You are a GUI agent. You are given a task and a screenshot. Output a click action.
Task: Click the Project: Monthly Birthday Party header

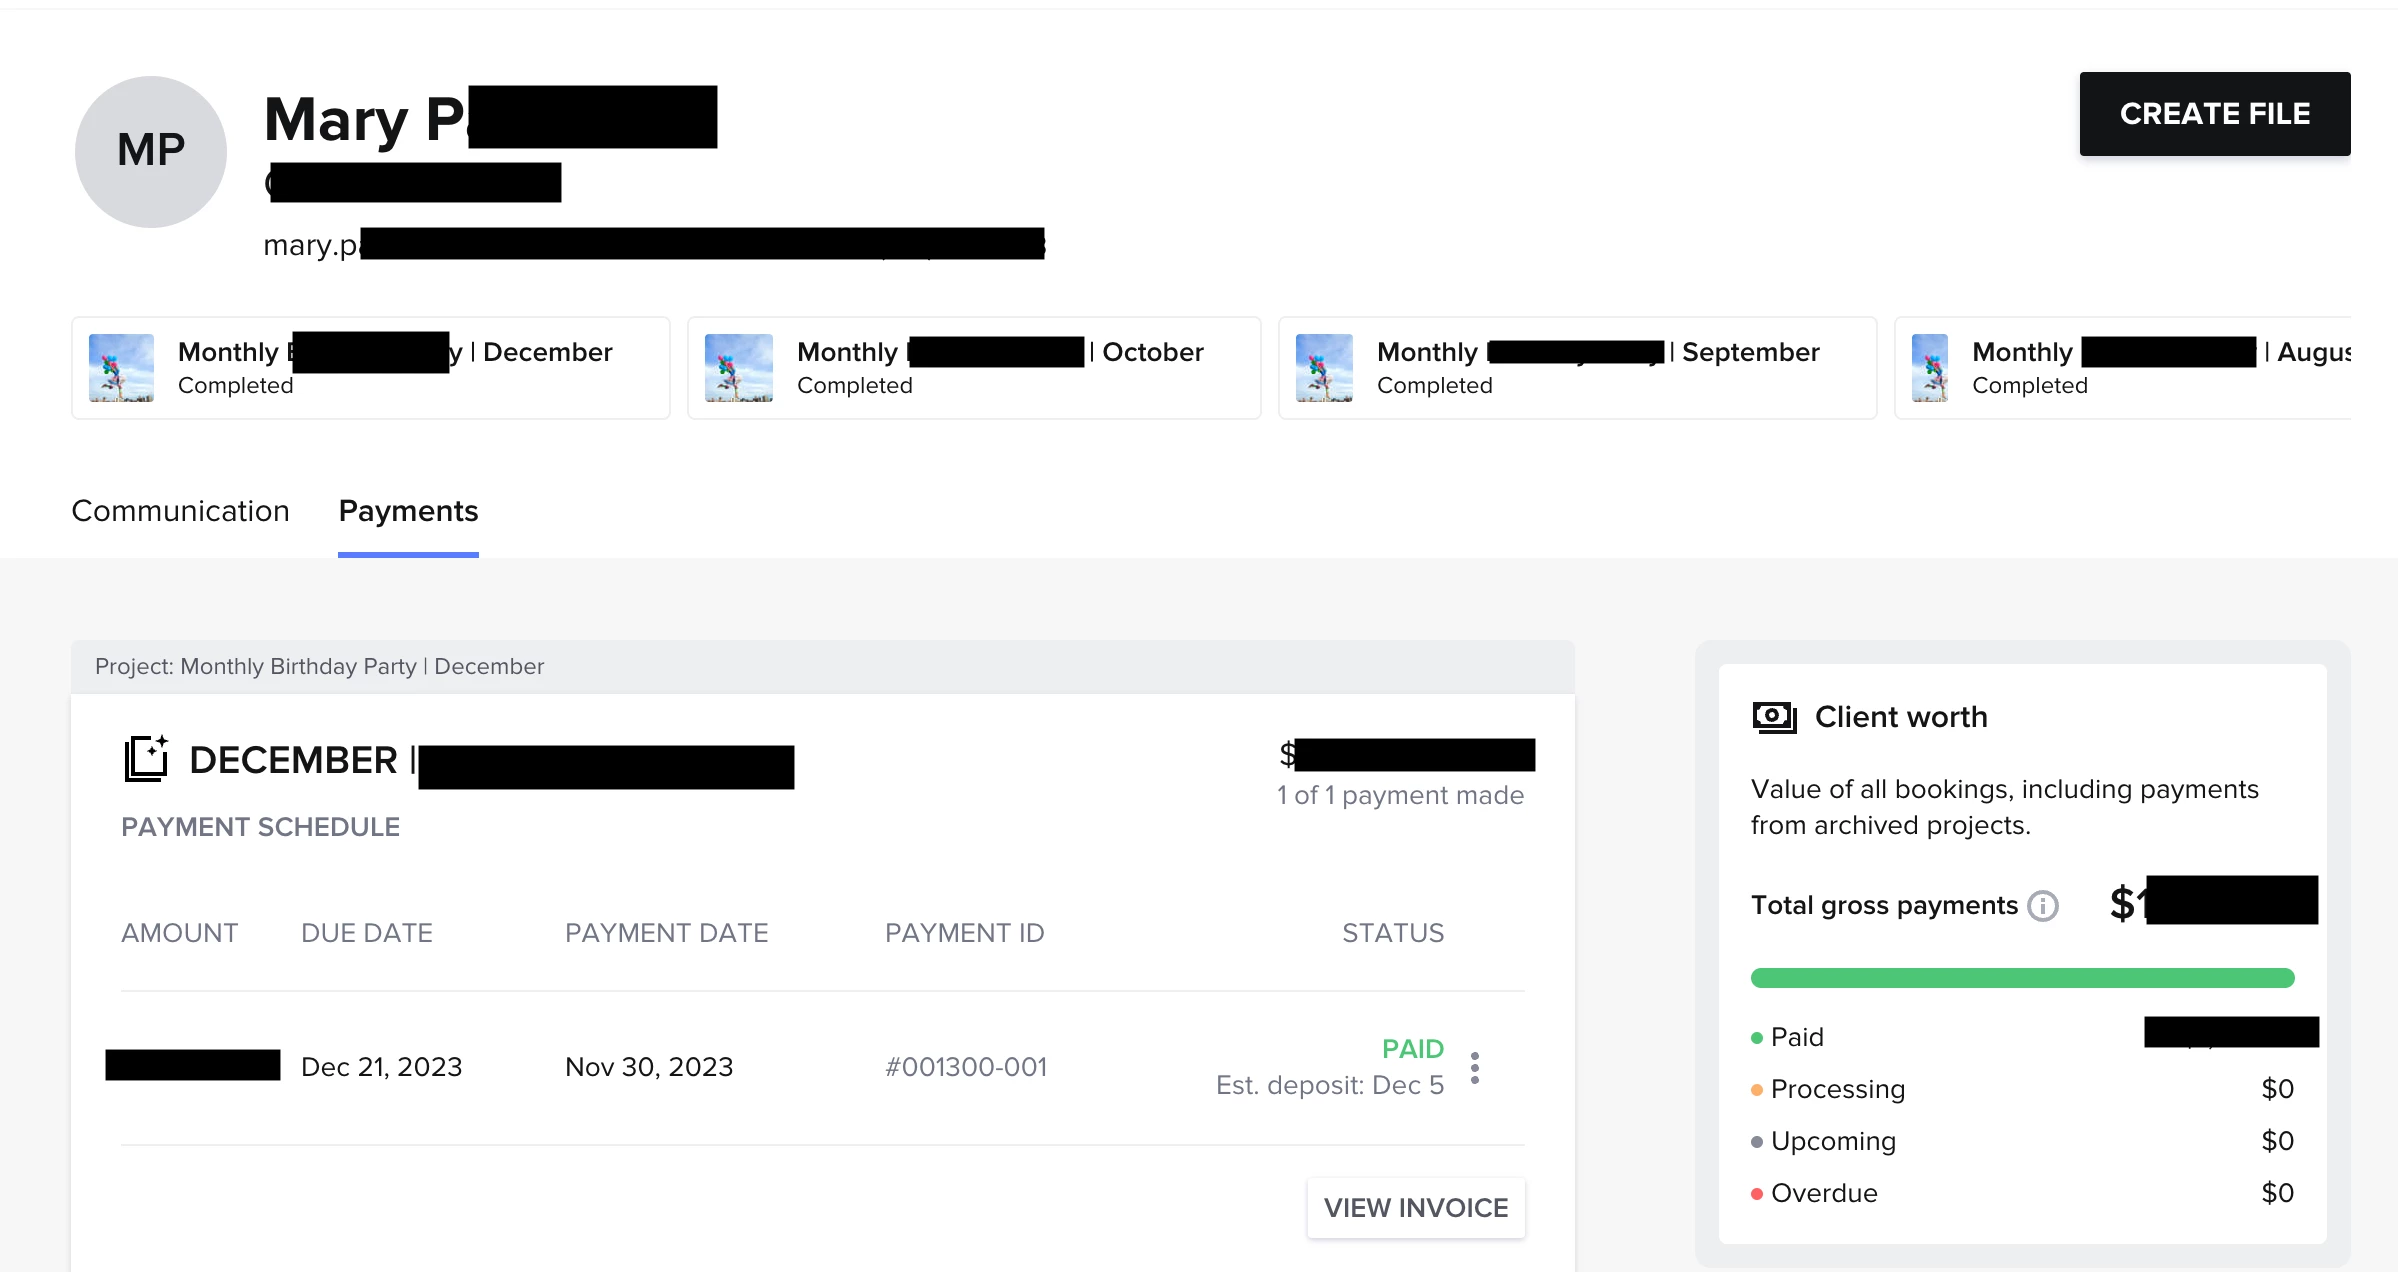(319, 666)
